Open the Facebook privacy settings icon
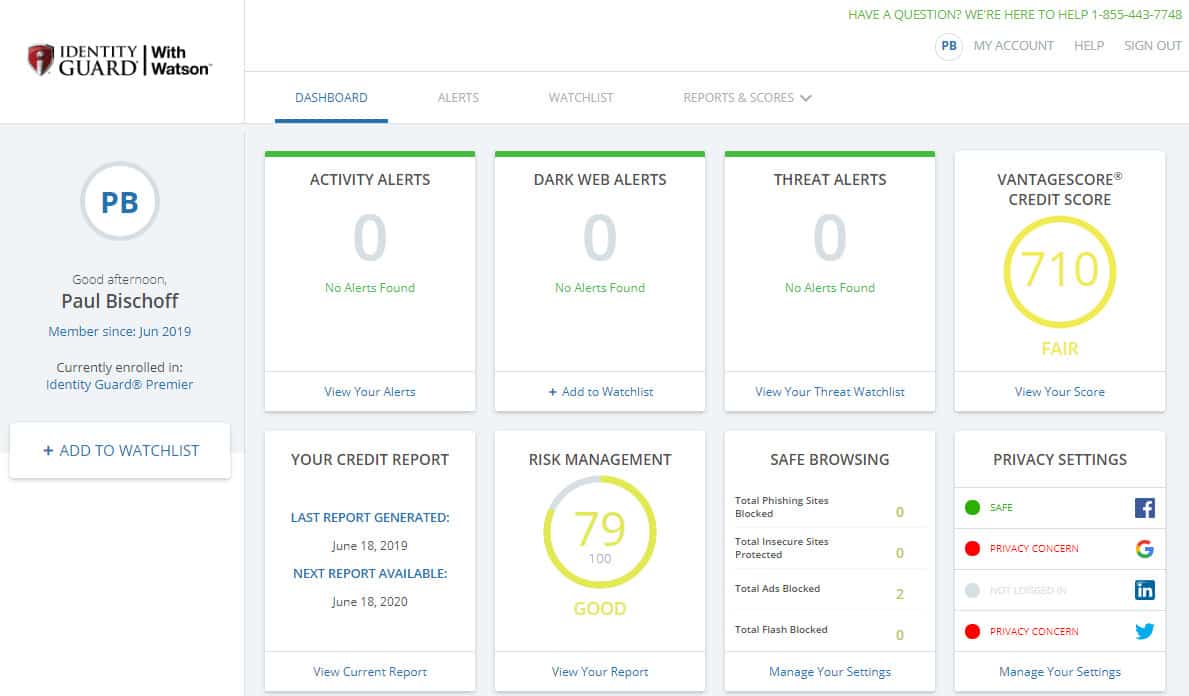 [x=1144, y=507]
